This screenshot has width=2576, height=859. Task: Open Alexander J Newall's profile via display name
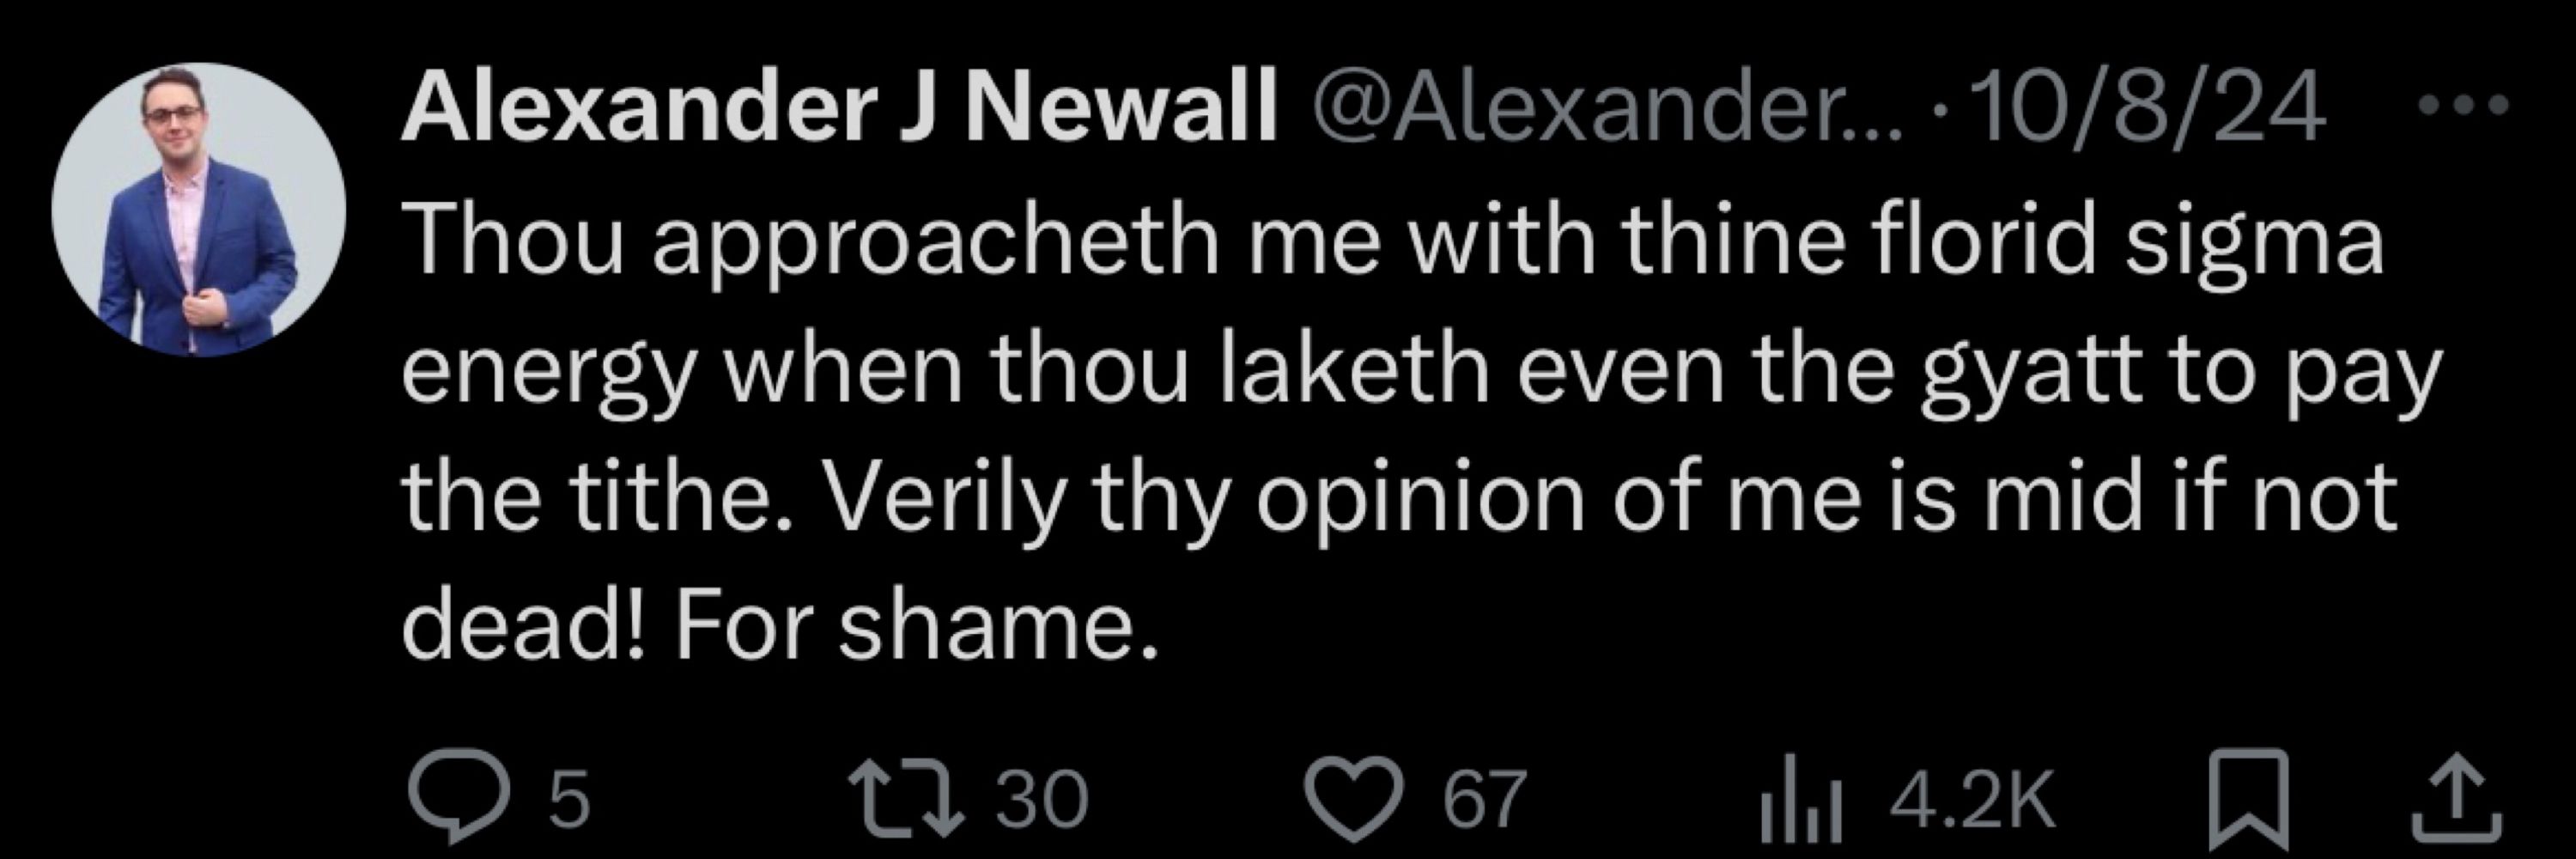pos(840,107)
